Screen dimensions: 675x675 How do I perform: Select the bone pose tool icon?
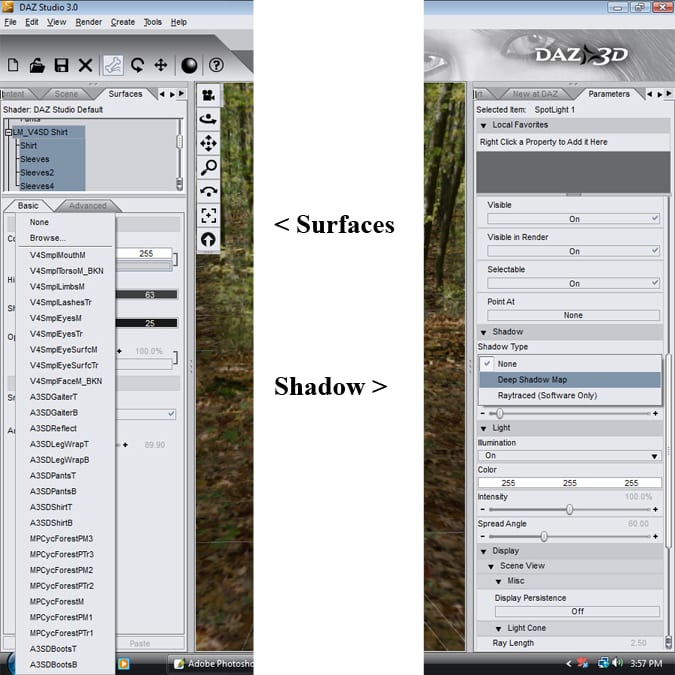113,65
